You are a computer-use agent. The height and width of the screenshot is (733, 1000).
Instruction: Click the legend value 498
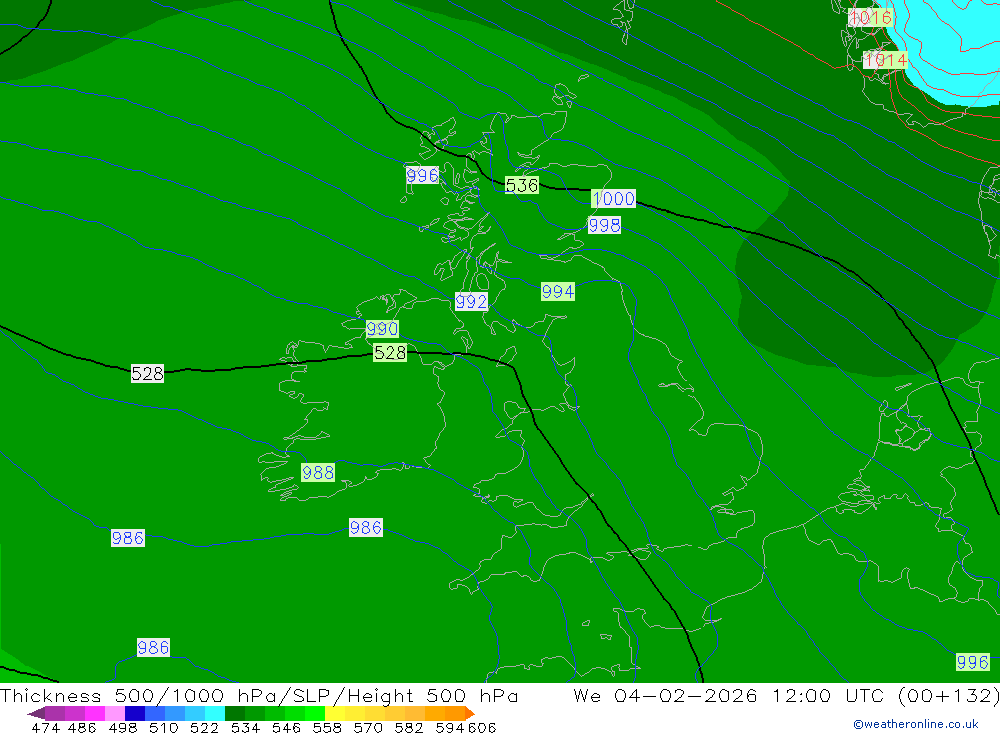[x=122, y=727]
